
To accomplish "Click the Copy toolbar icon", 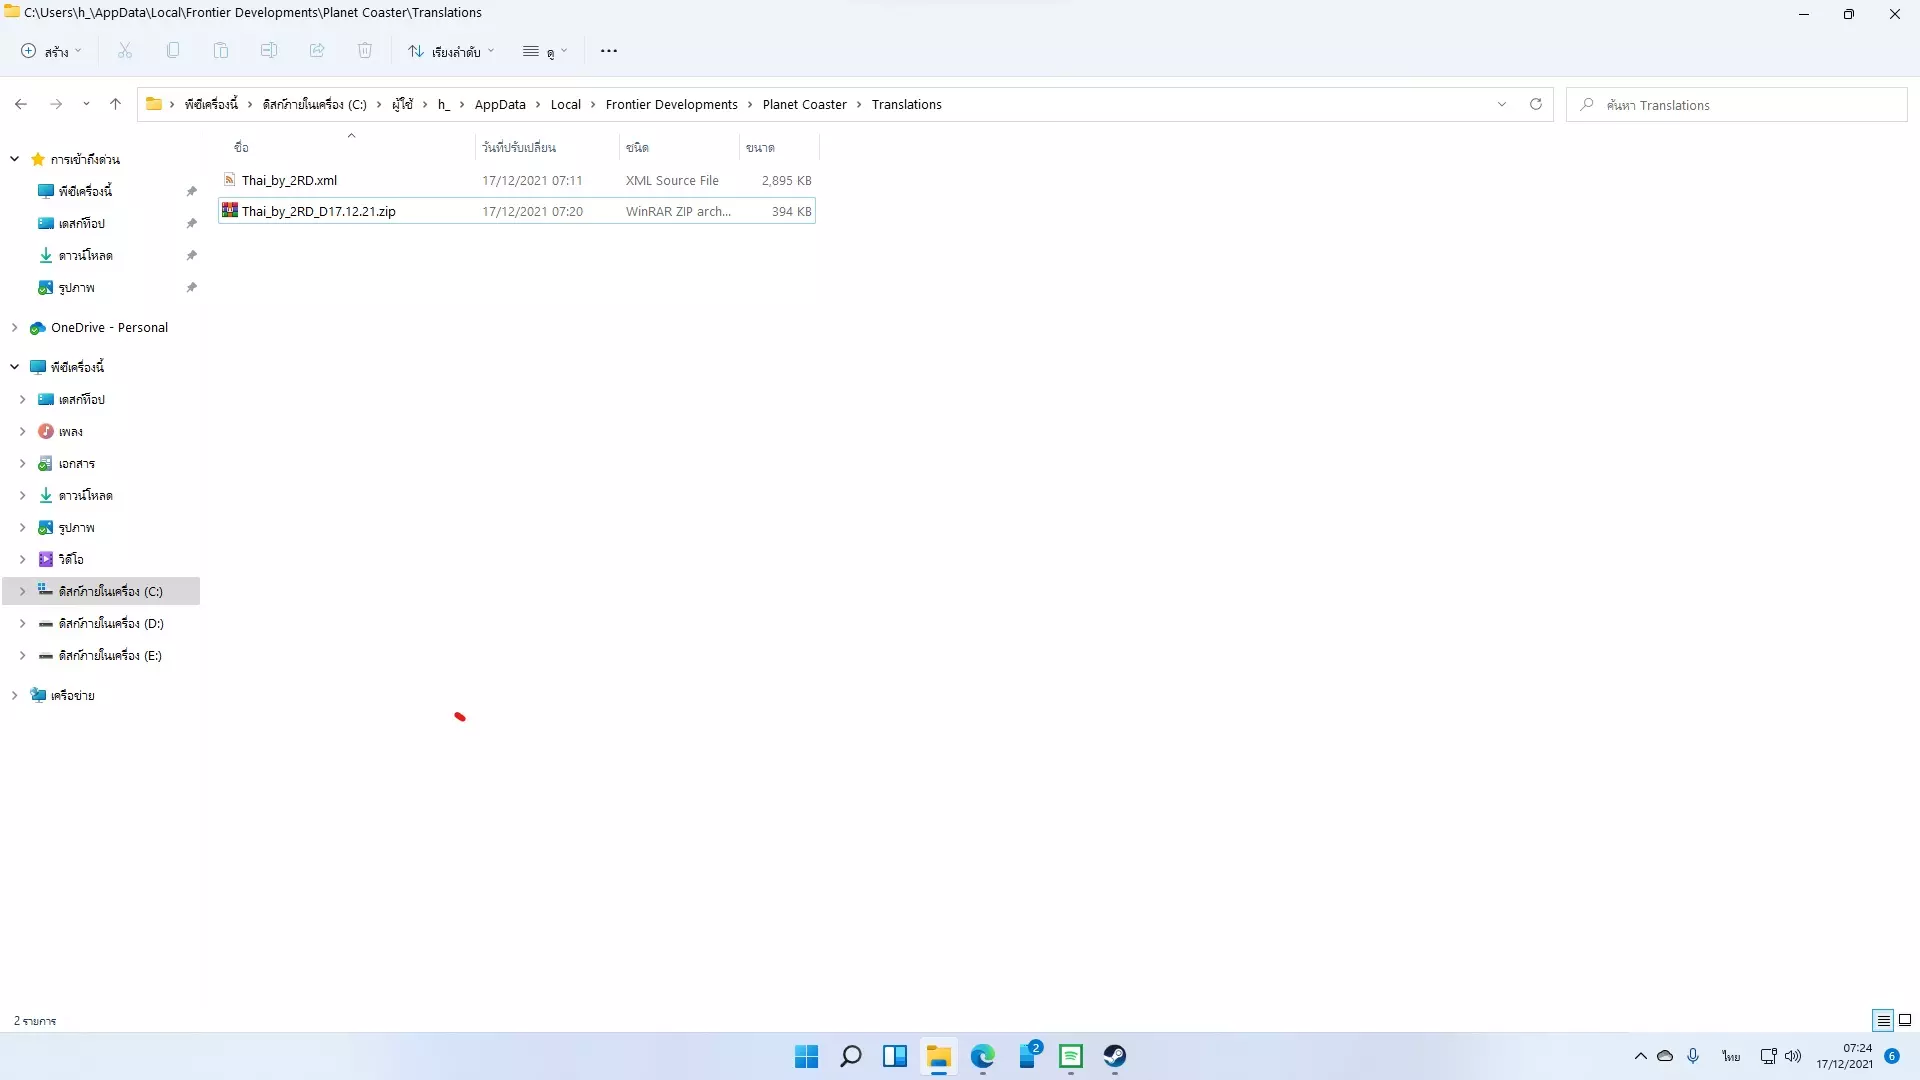I will click(x=173, y=51).
